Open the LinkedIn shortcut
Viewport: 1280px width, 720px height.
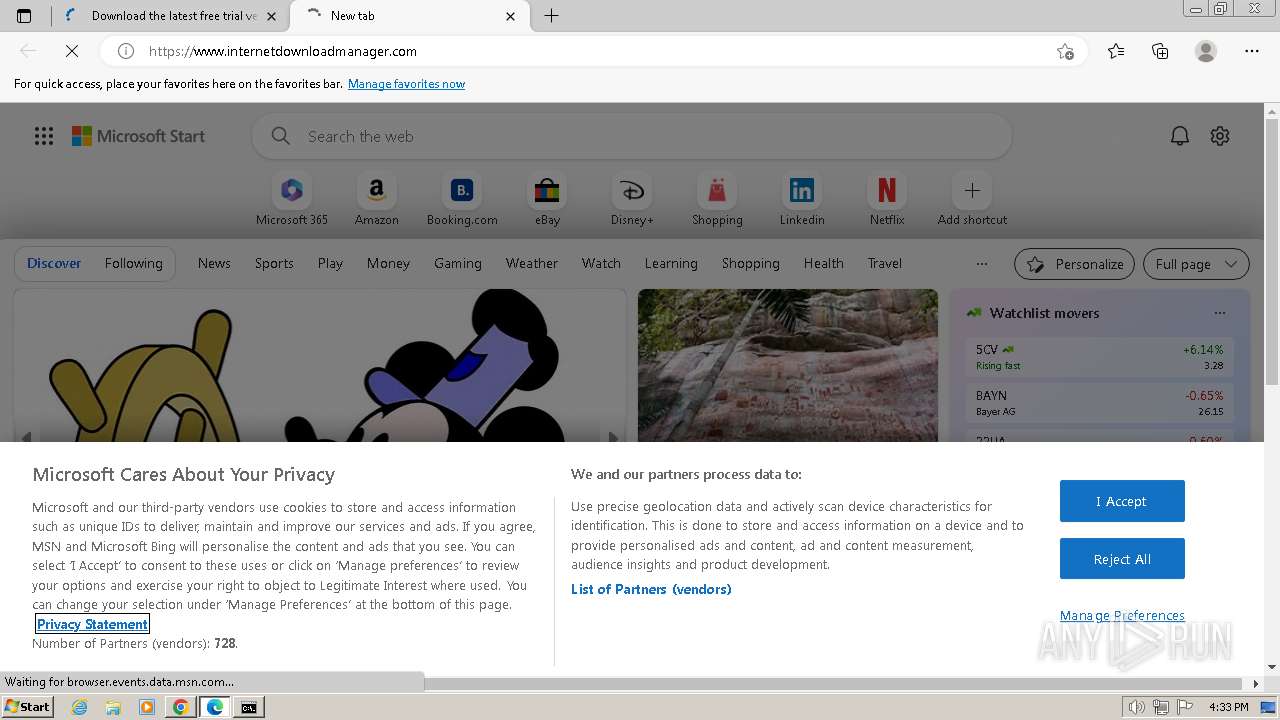(x=802, y=200)
